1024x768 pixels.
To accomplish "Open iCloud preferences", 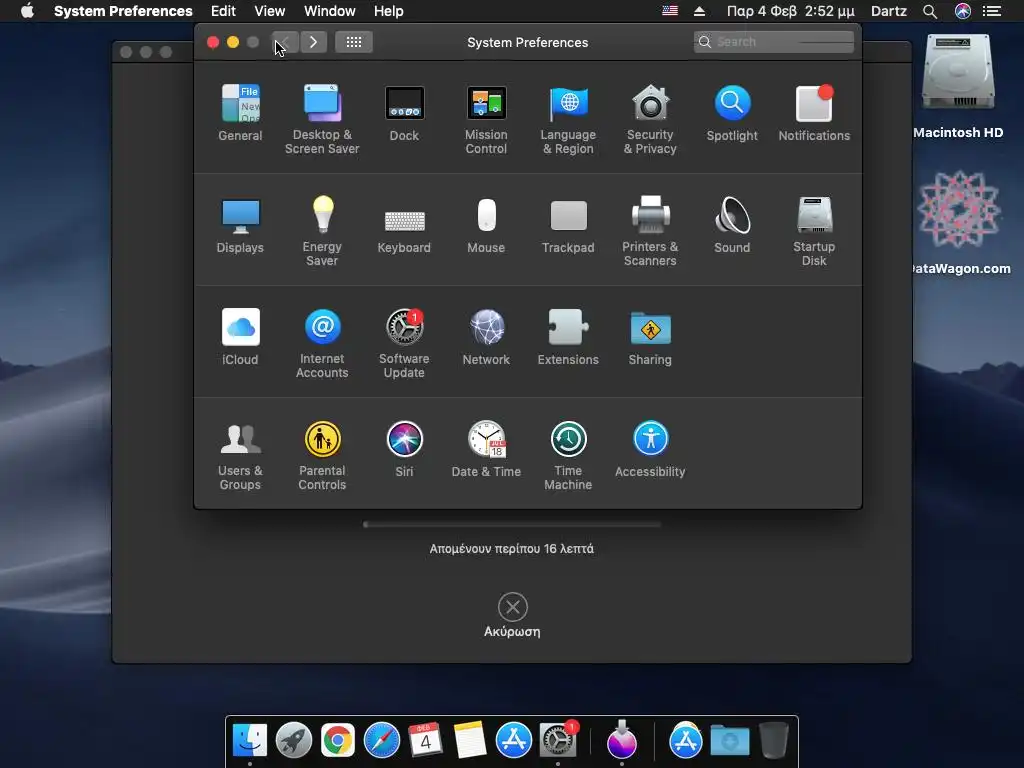I will pos(240,337).
